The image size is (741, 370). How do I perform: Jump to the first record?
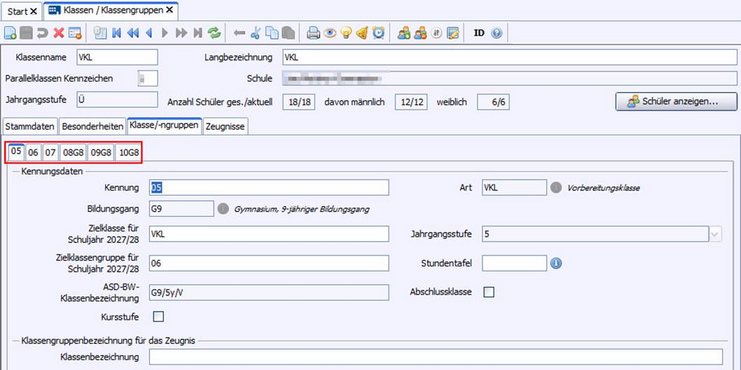(x=116, y=33)
